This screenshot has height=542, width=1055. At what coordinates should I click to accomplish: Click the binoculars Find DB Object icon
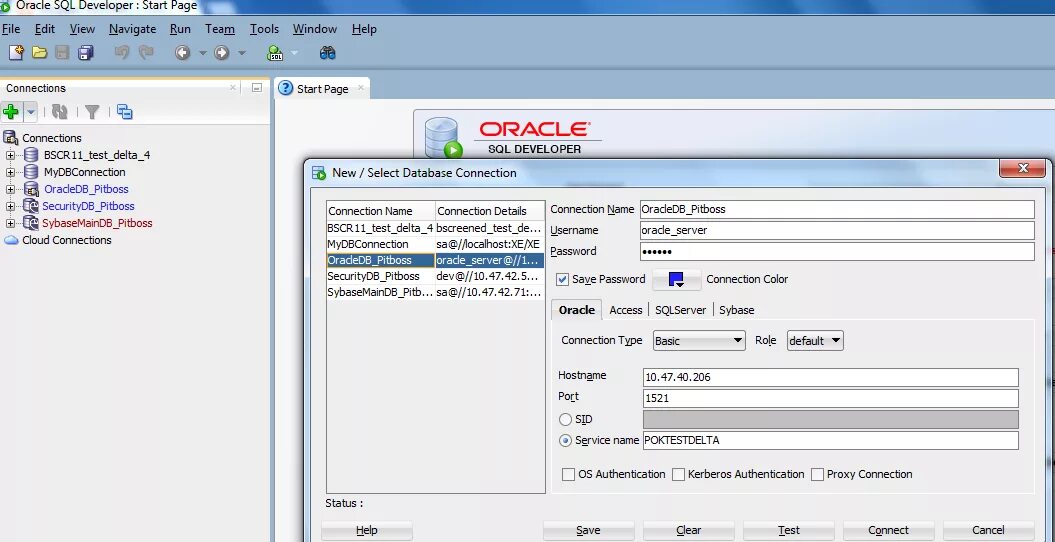point(328,52)
